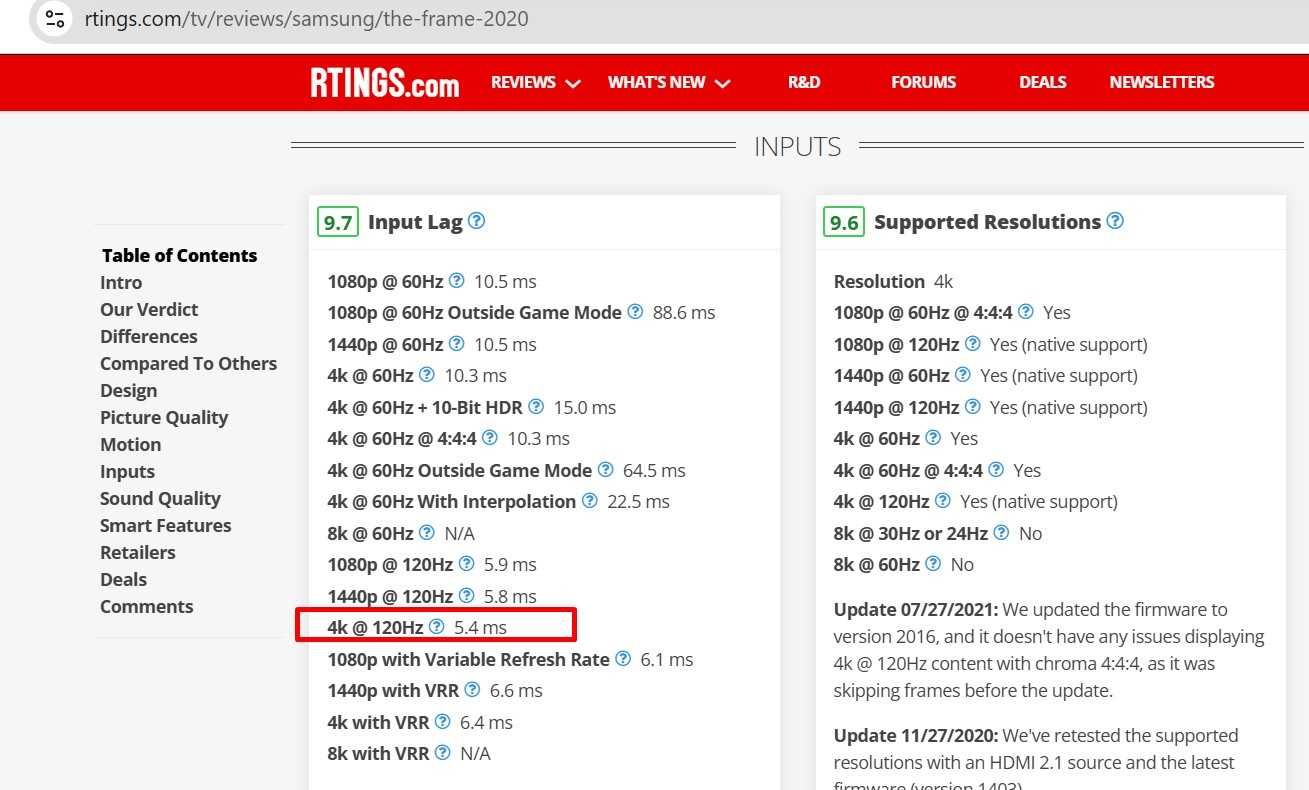Image resolution: width=1309 pixels, height=790 pixels.
Task: Jump to Comments section
Action: click(x=146, y=606)
